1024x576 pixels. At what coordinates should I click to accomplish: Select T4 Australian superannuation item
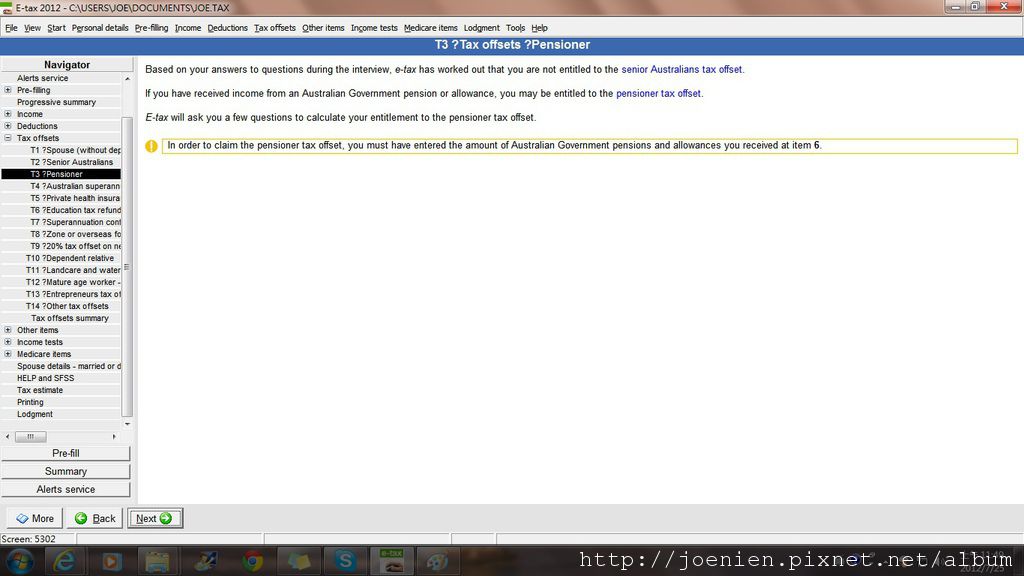[x=75, y=186]
